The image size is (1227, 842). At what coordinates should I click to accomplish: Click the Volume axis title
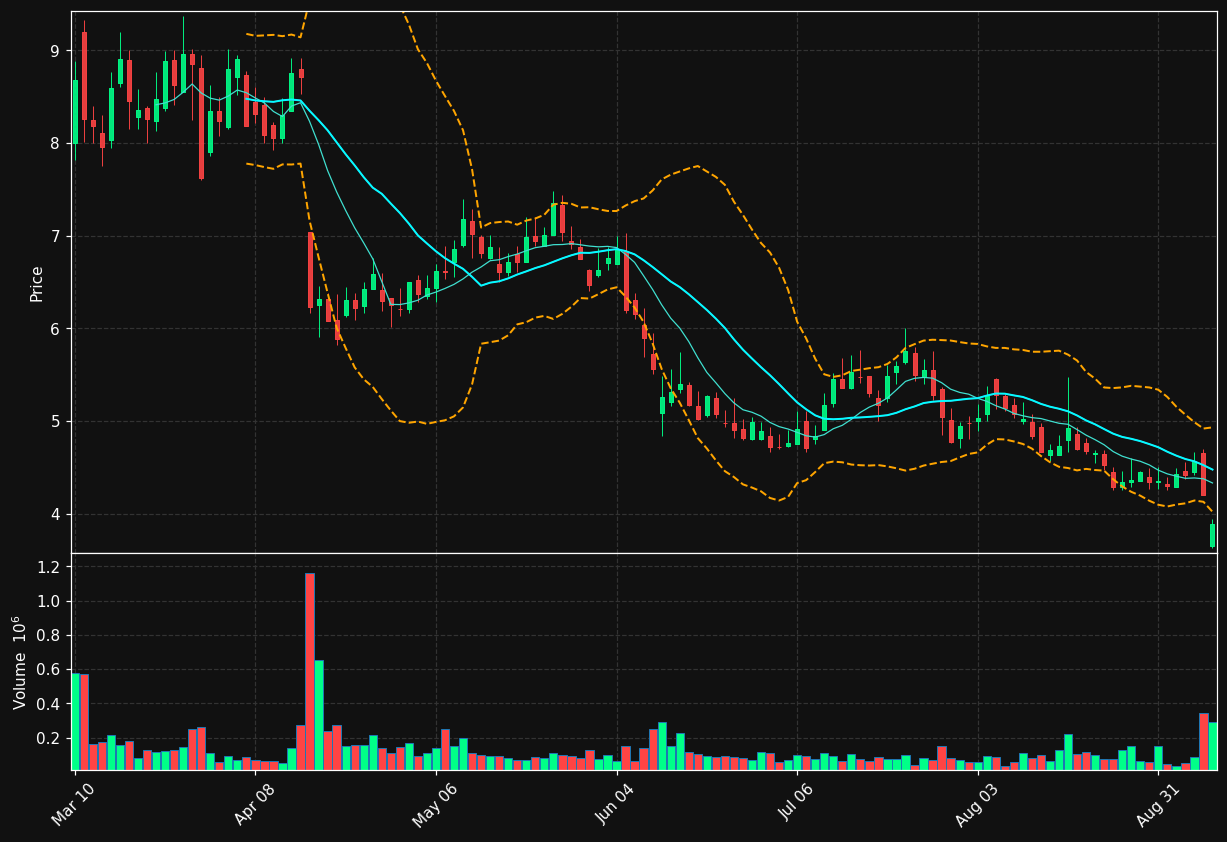tap(19, 662)
